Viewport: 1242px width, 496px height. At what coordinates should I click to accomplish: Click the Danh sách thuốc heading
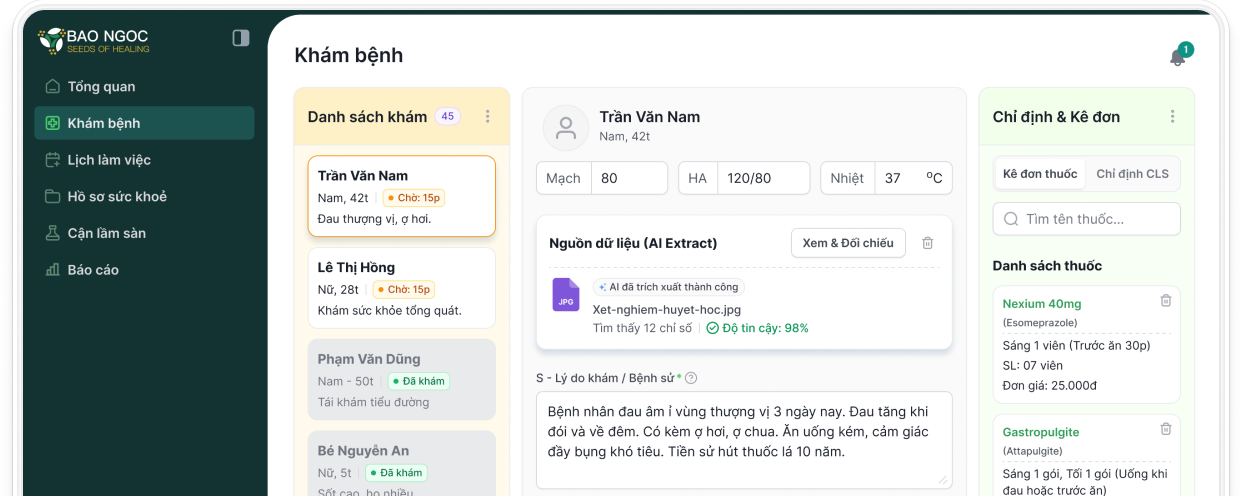1047,266
